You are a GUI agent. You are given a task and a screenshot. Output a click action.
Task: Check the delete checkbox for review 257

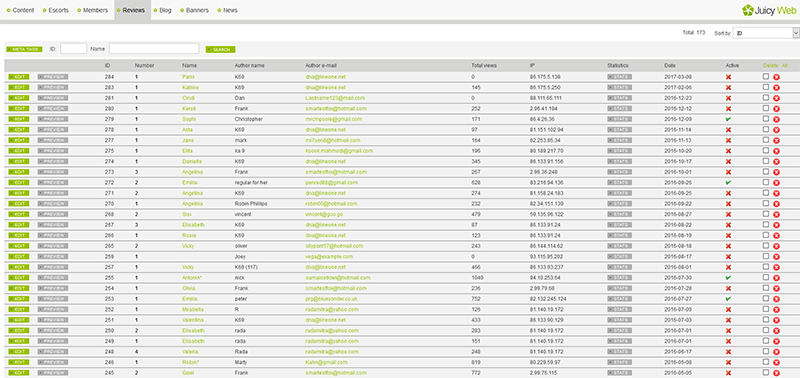pyautogui.click(x=766, y=267)
